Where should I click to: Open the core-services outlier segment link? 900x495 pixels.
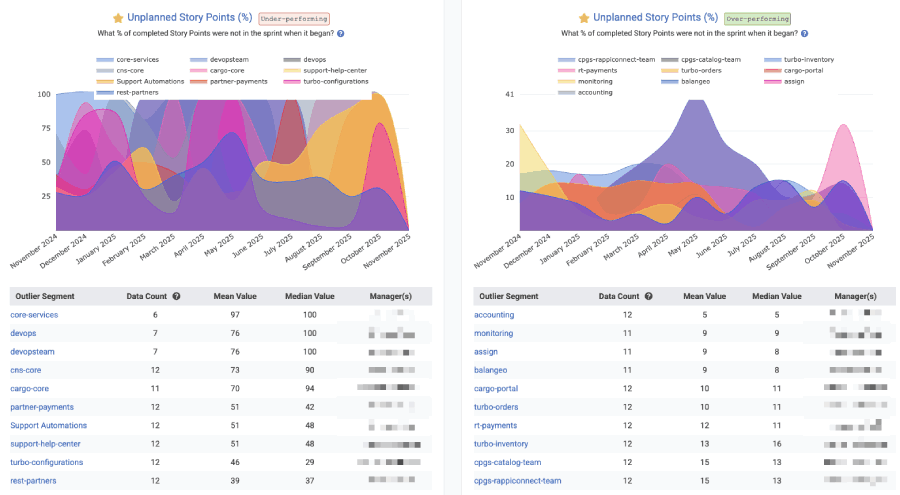[34, 315]
